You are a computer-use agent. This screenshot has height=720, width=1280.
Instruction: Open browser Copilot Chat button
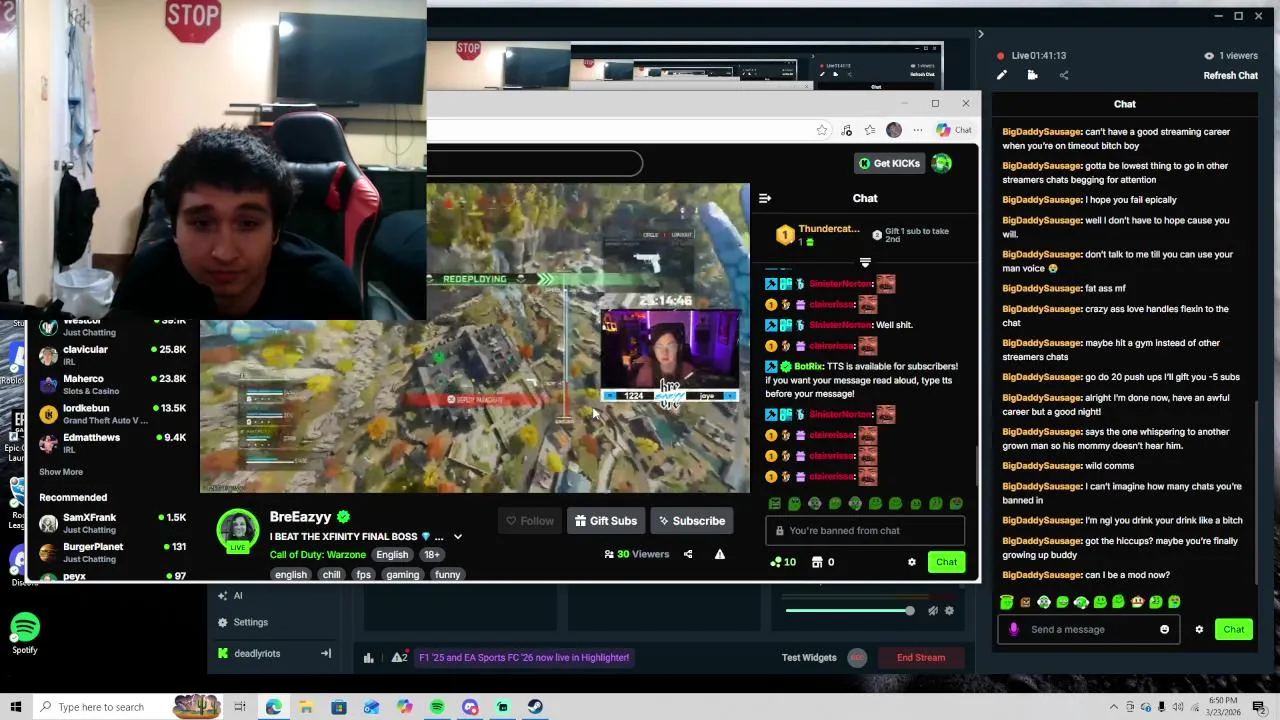[x=953, y=130]
